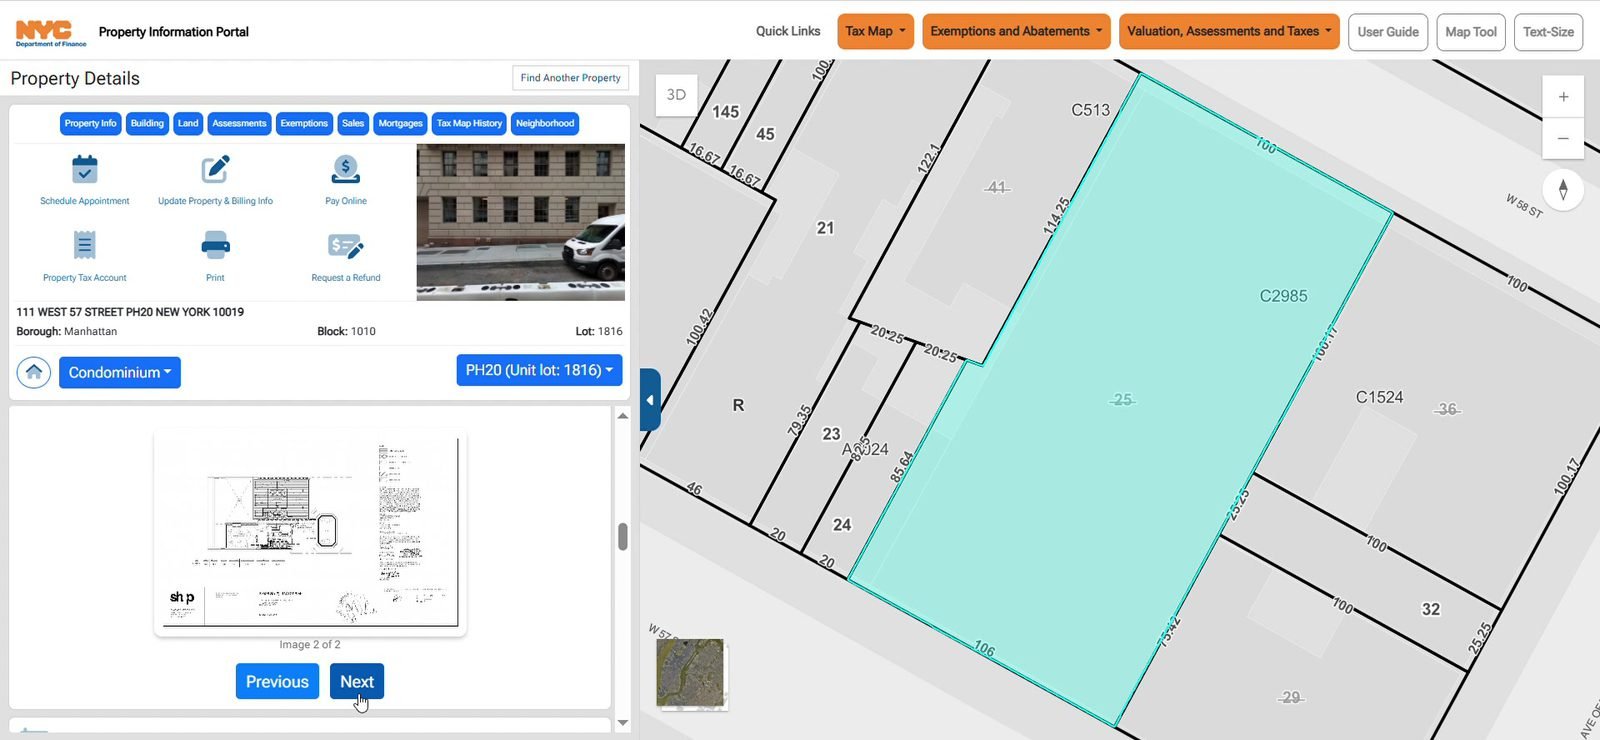The width and height of the screenshot is (1600, 740).
Task: Select the highlighted lot 25 on map
Action: [1122, 400]
